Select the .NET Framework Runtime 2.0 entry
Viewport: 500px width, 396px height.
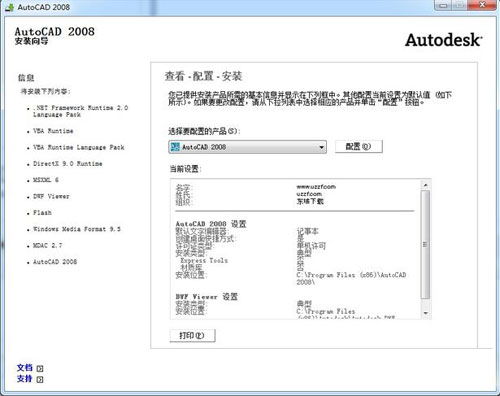click(x=80, y=111)
